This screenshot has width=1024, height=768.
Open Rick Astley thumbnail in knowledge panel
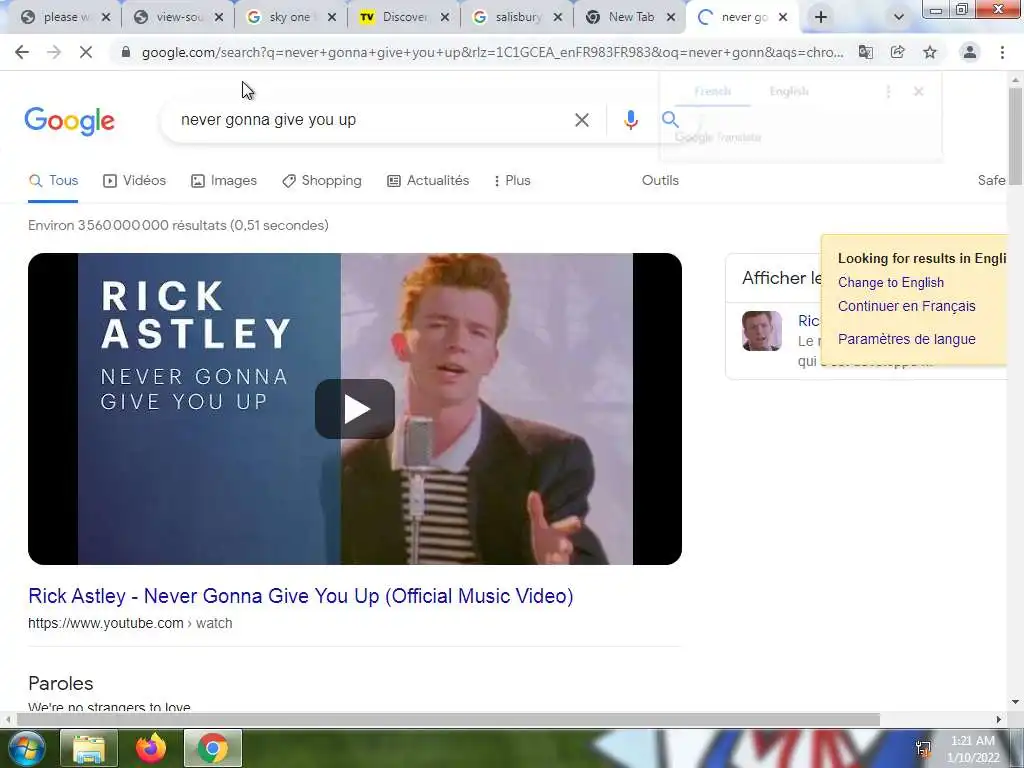(x=761, y=331)
